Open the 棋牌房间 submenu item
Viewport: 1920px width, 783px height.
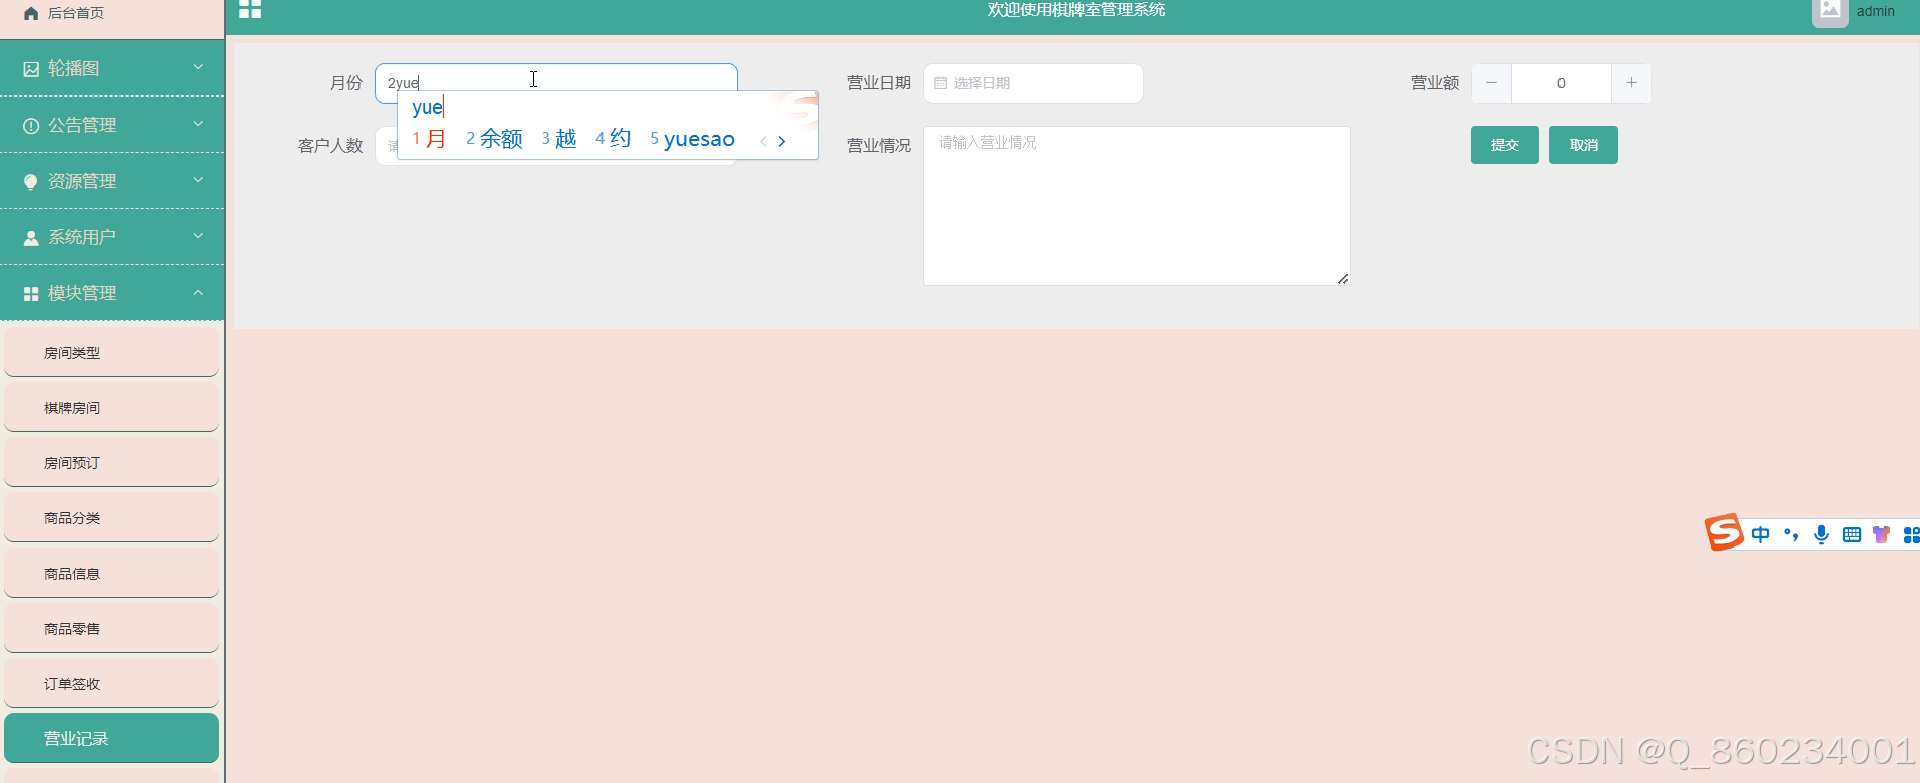click(x=112, y=408)
